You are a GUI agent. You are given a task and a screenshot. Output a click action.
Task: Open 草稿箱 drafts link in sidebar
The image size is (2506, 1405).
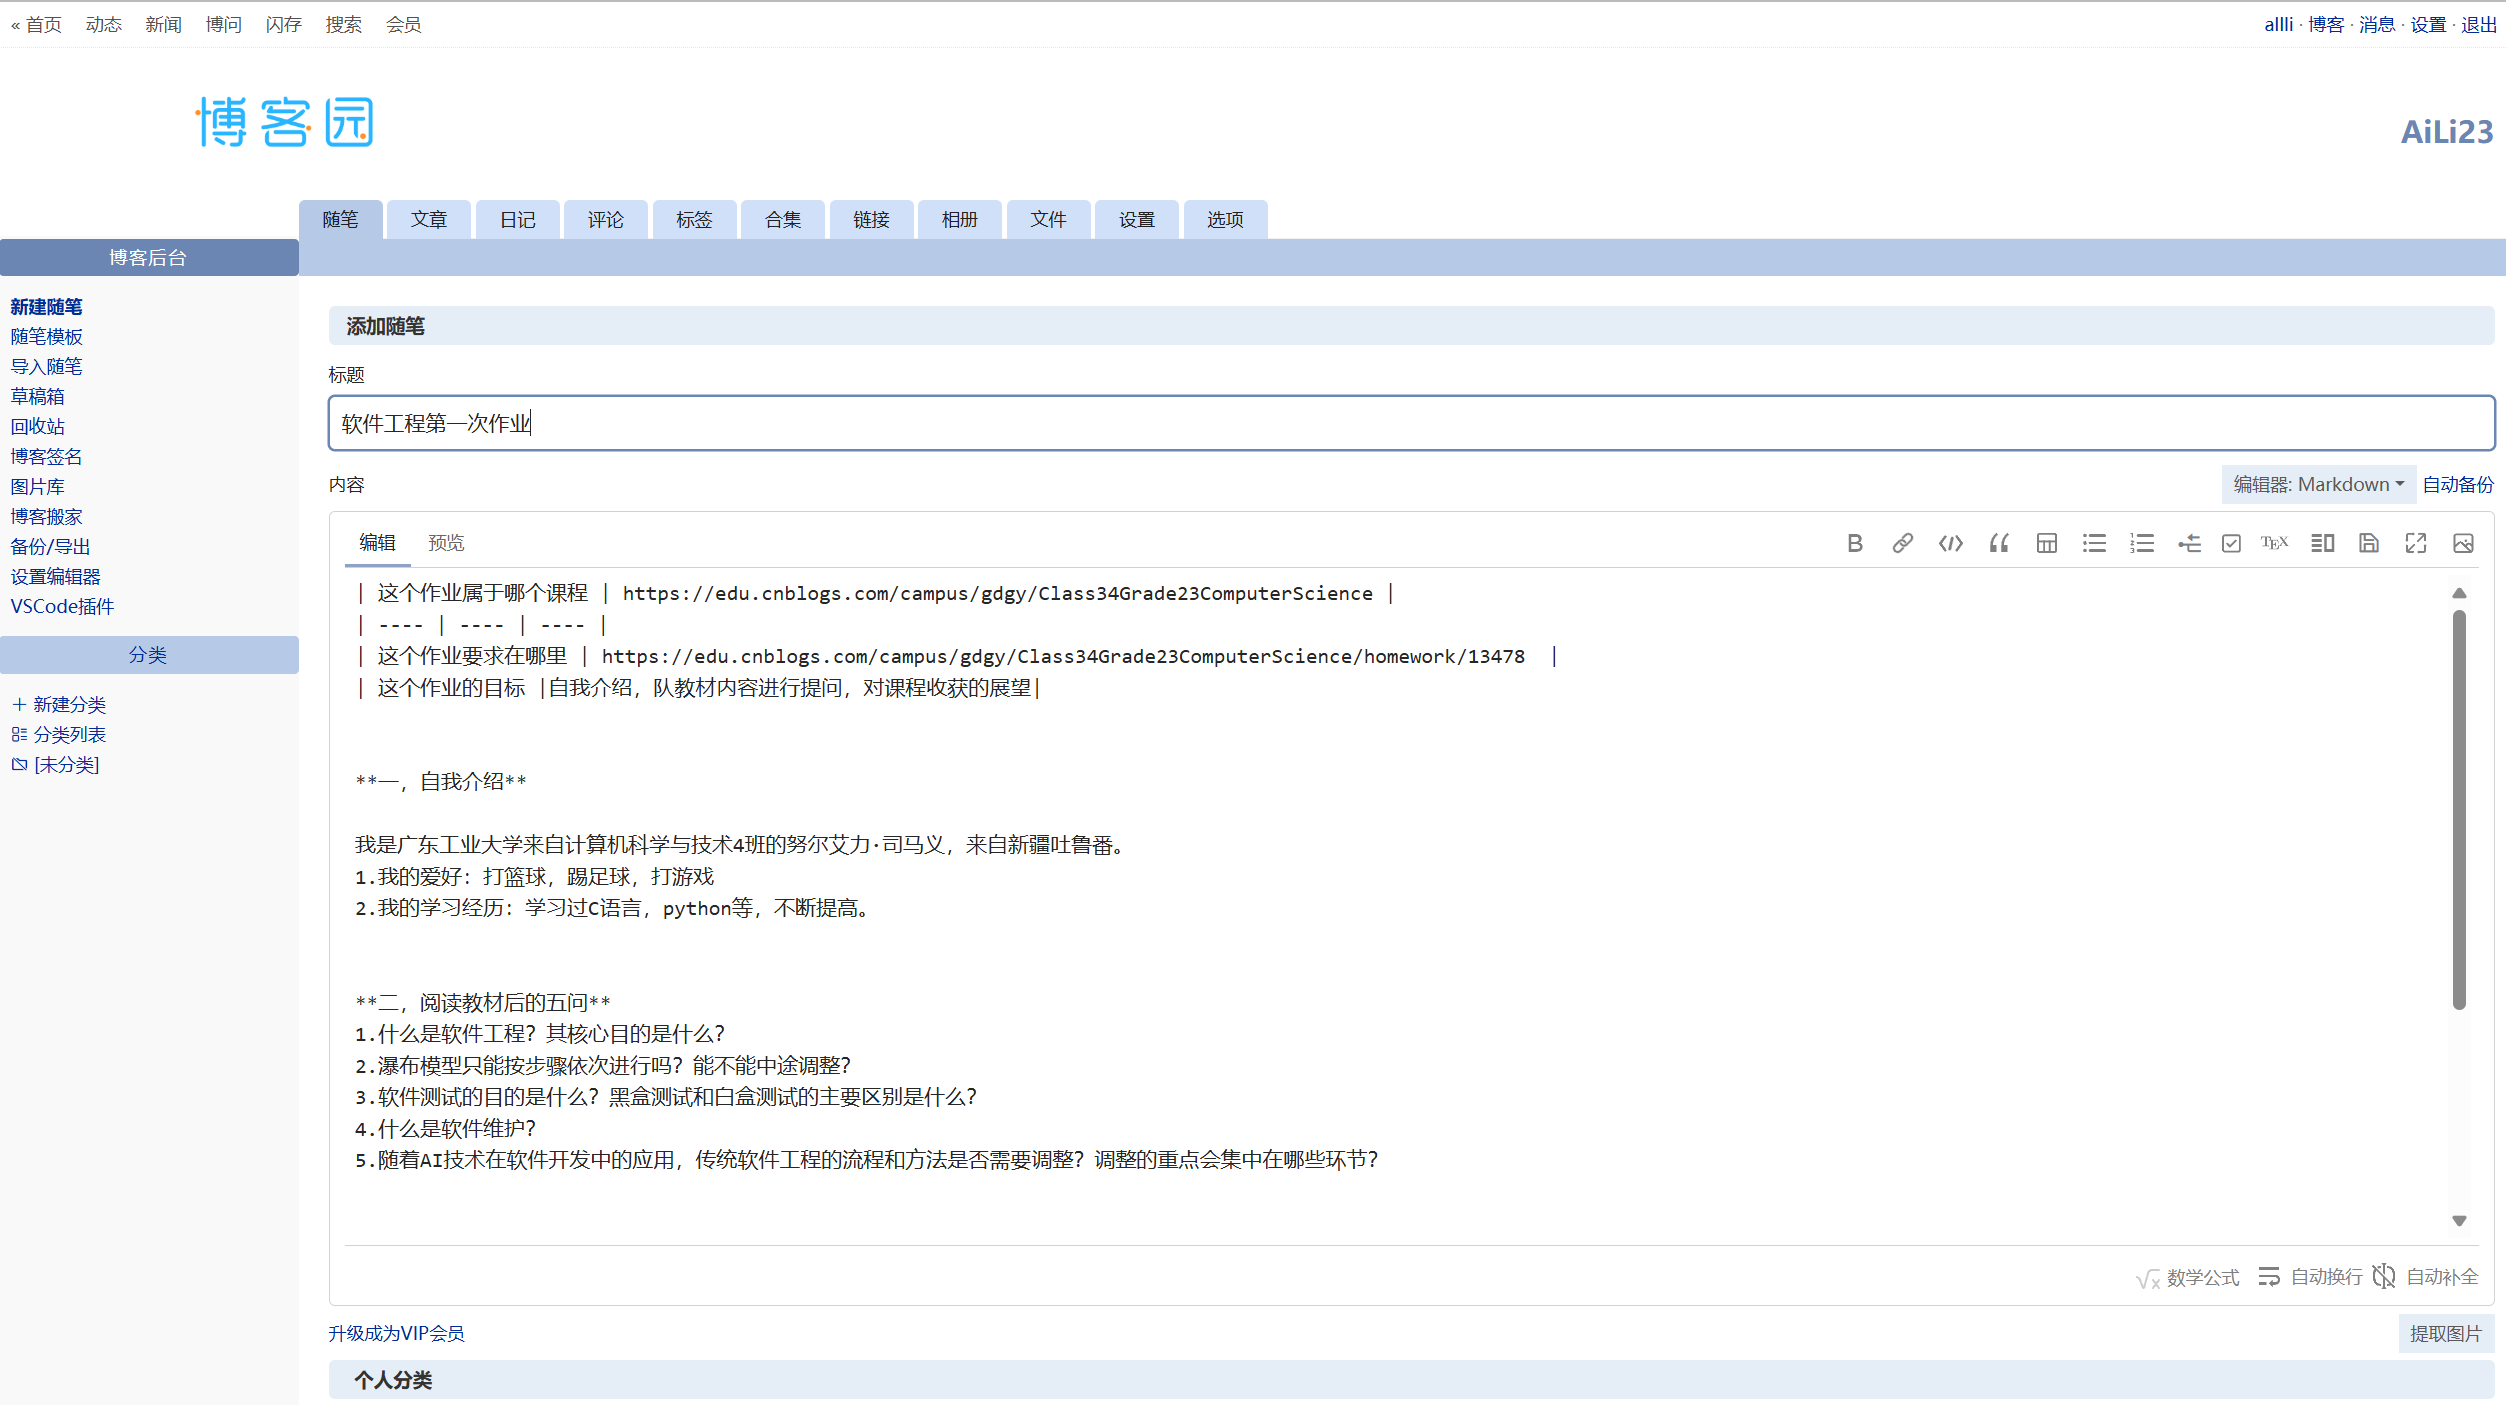tap(37, 396)
